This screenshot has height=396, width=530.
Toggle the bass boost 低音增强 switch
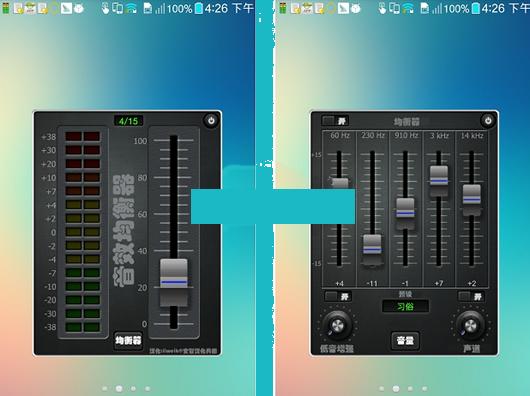tap(338, 296)
